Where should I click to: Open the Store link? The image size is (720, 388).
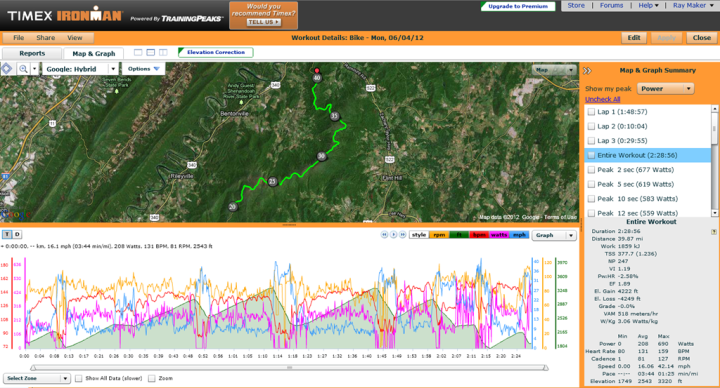[x=576, y=6]
